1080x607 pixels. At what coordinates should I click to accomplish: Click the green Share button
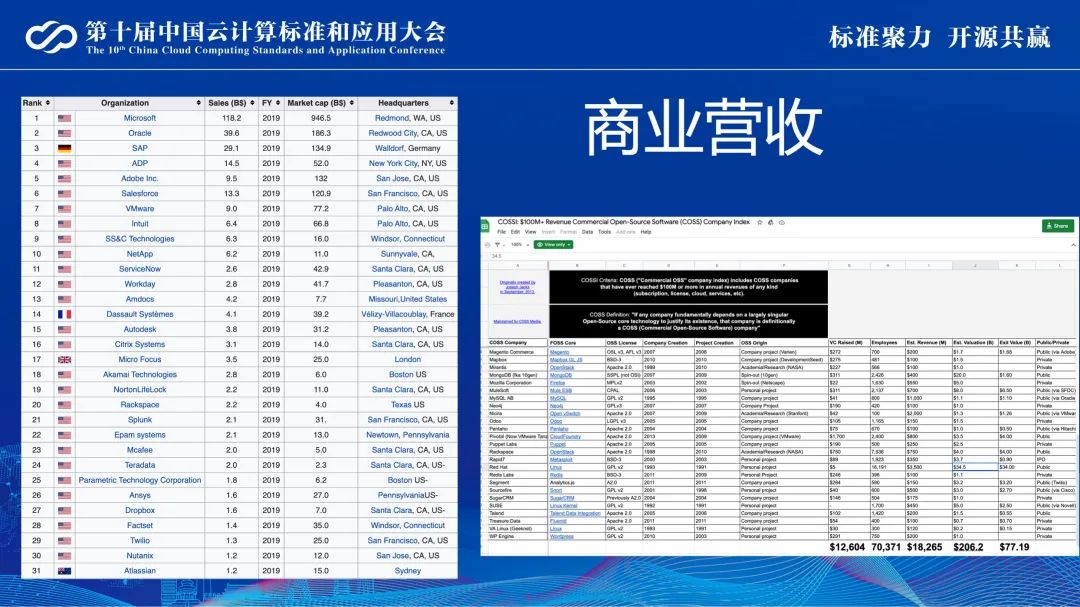tap(1057, 225)
